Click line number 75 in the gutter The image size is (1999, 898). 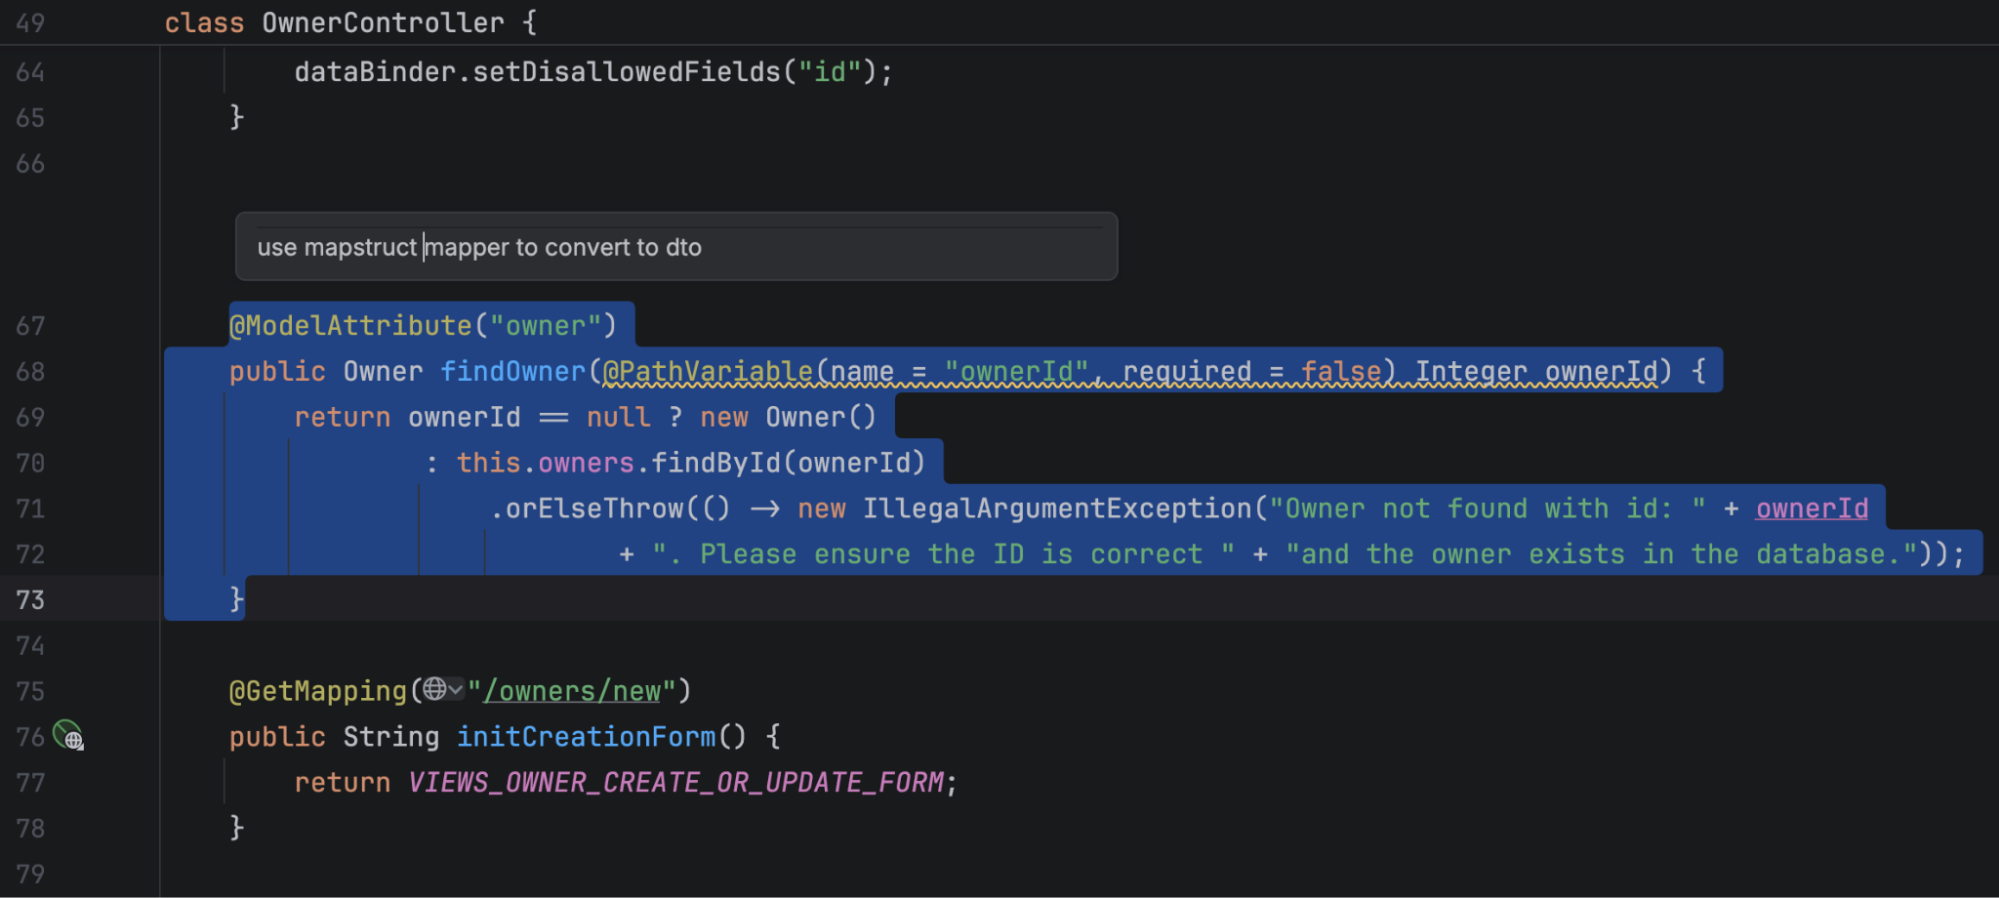[x=30, y=691]
